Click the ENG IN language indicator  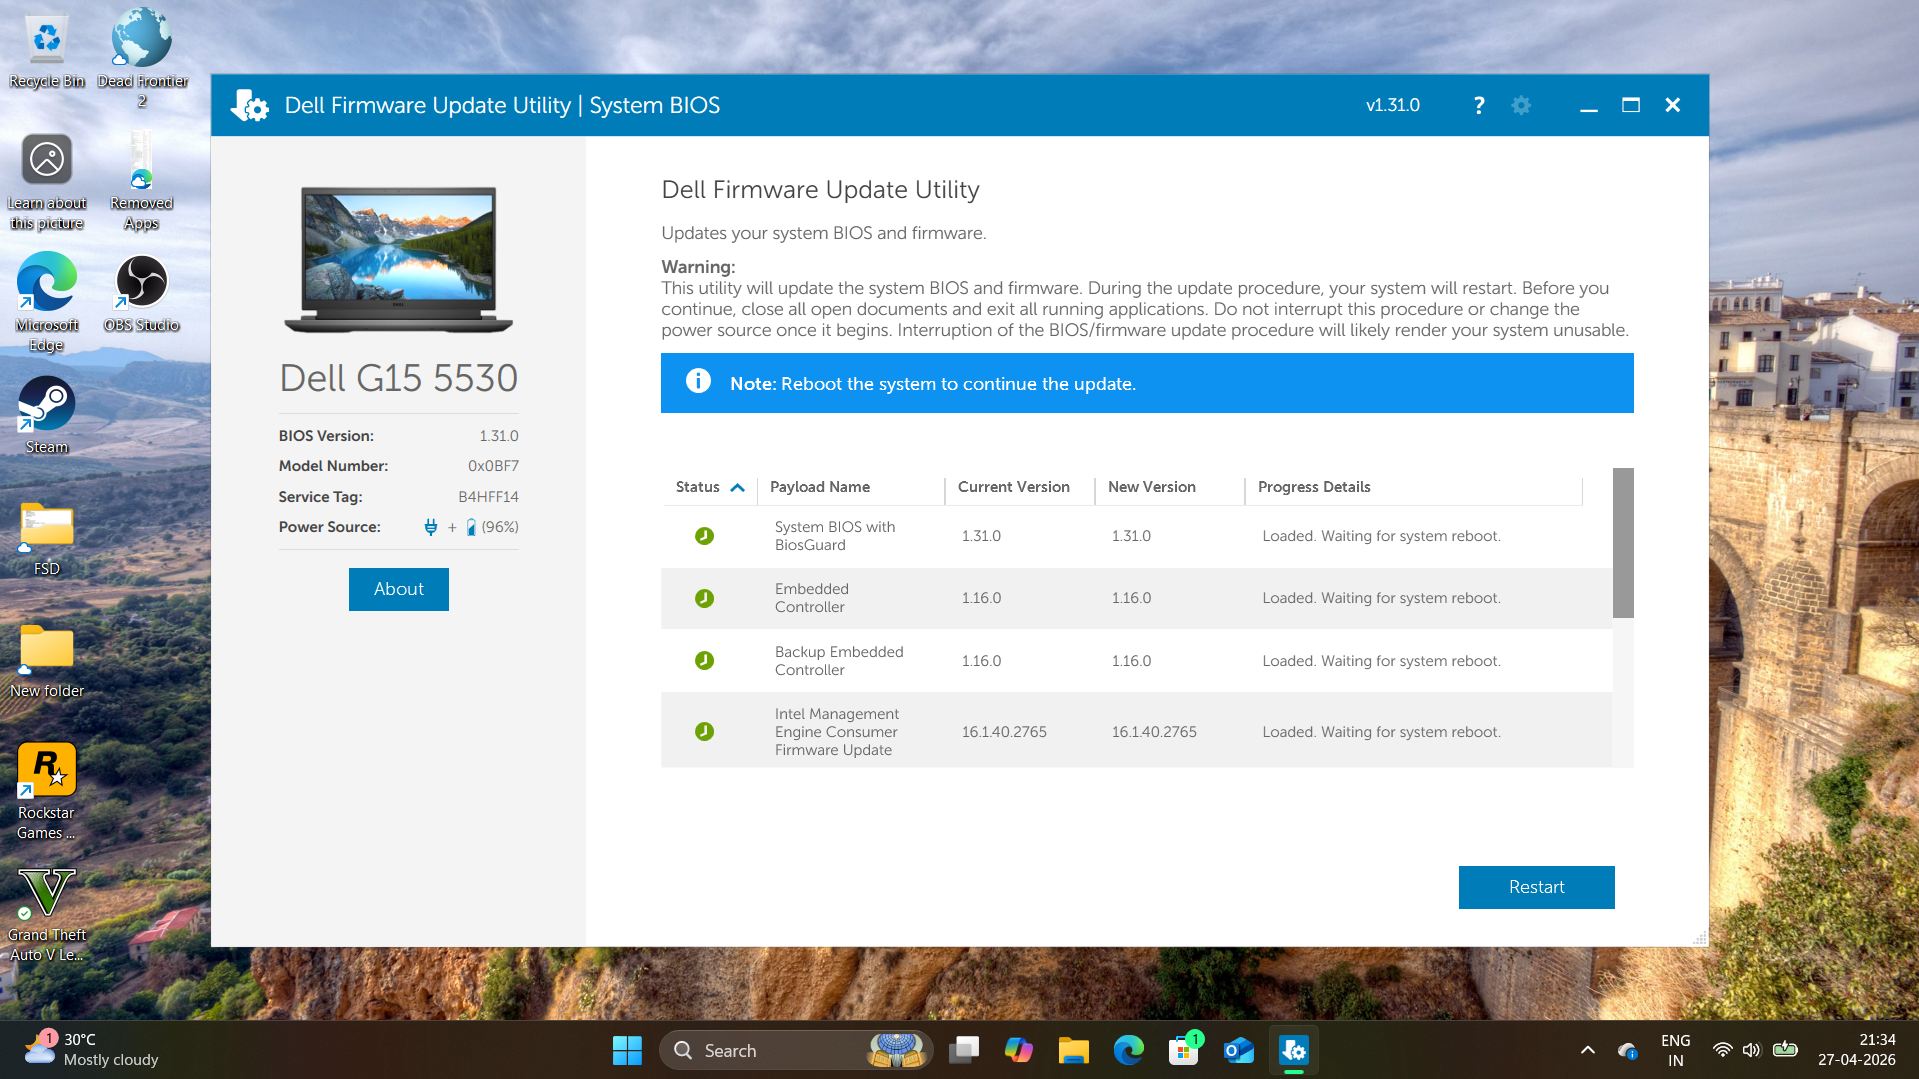(1675, 1050)
